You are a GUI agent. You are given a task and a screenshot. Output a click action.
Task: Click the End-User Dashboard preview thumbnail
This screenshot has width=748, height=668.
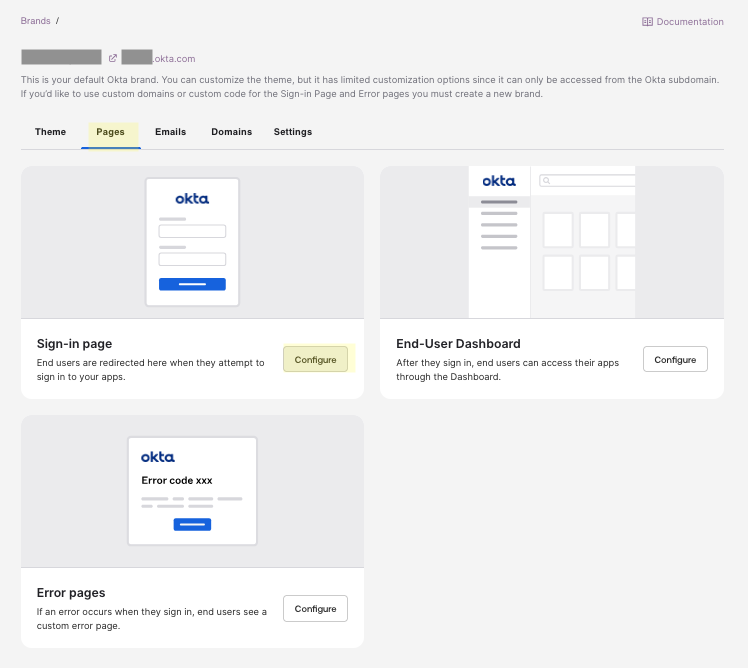(x=552, y=242)
